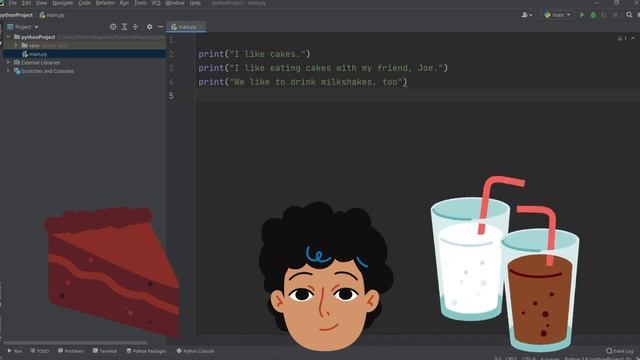Open the Event Log button
The image size is (640, 360).
coord(620,351)
